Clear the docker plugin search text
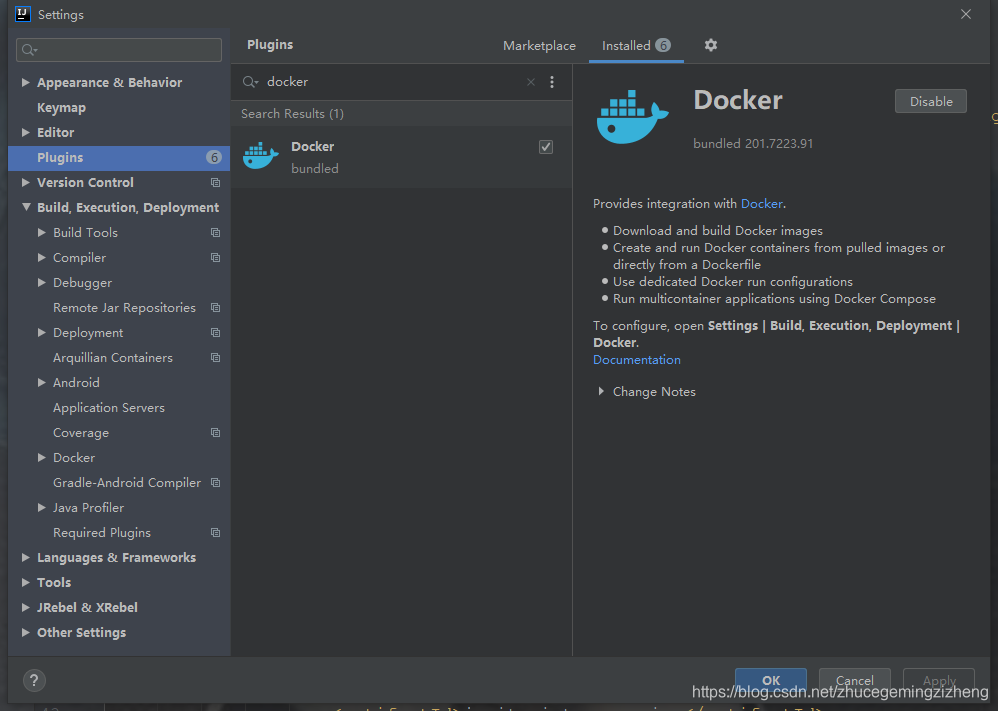The height and width of the screenshot is (711, 998). coord(531,82)
